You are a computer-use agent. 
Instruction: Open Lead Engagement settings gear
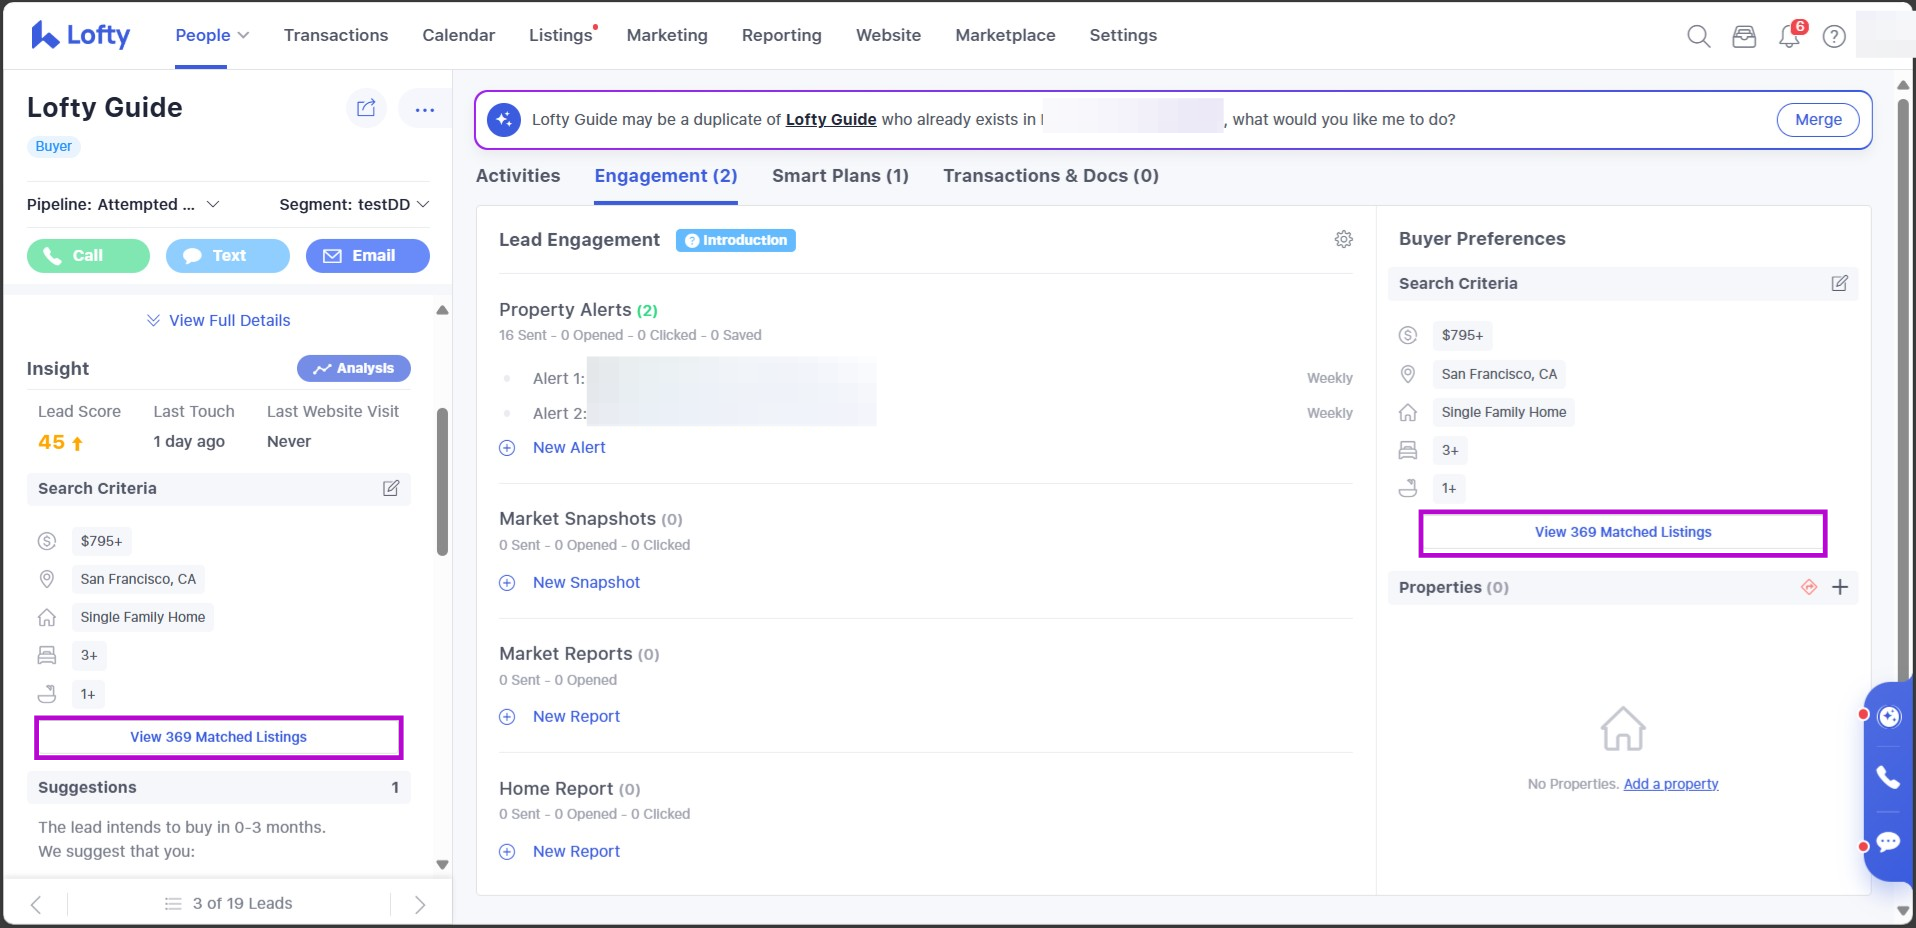[x=1344, y=239]
